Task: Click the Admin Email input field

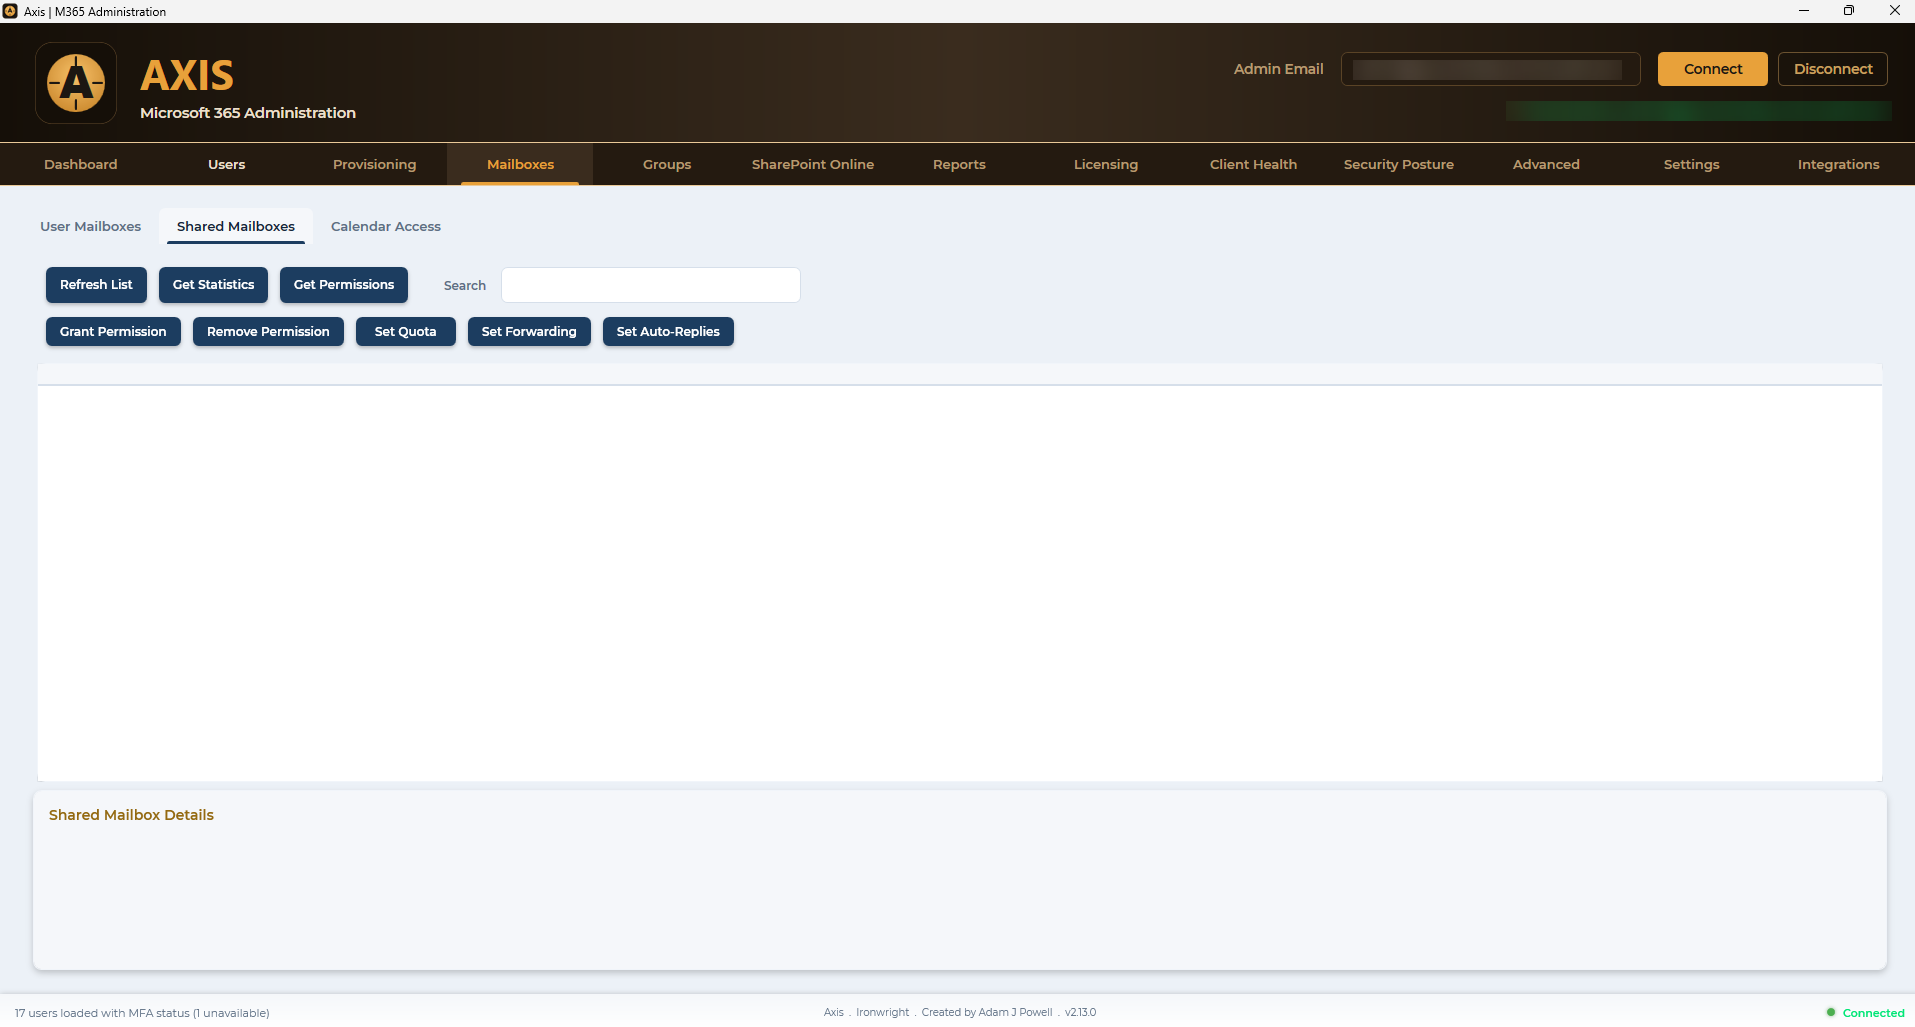Action: (1490, 69)
